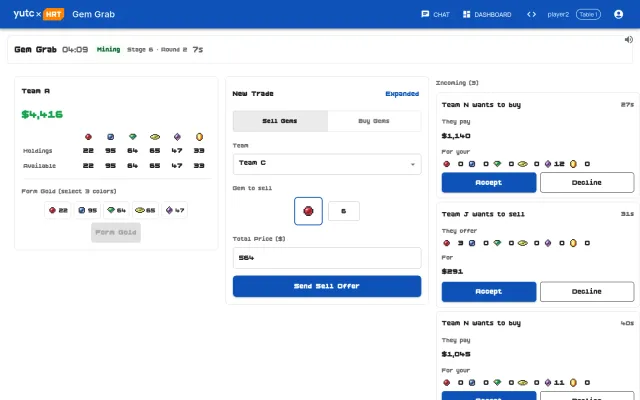The height and width of the screenshot is (400, 640).
Task: Click the gold coin in Team J offer
Action: pos(573,243)
